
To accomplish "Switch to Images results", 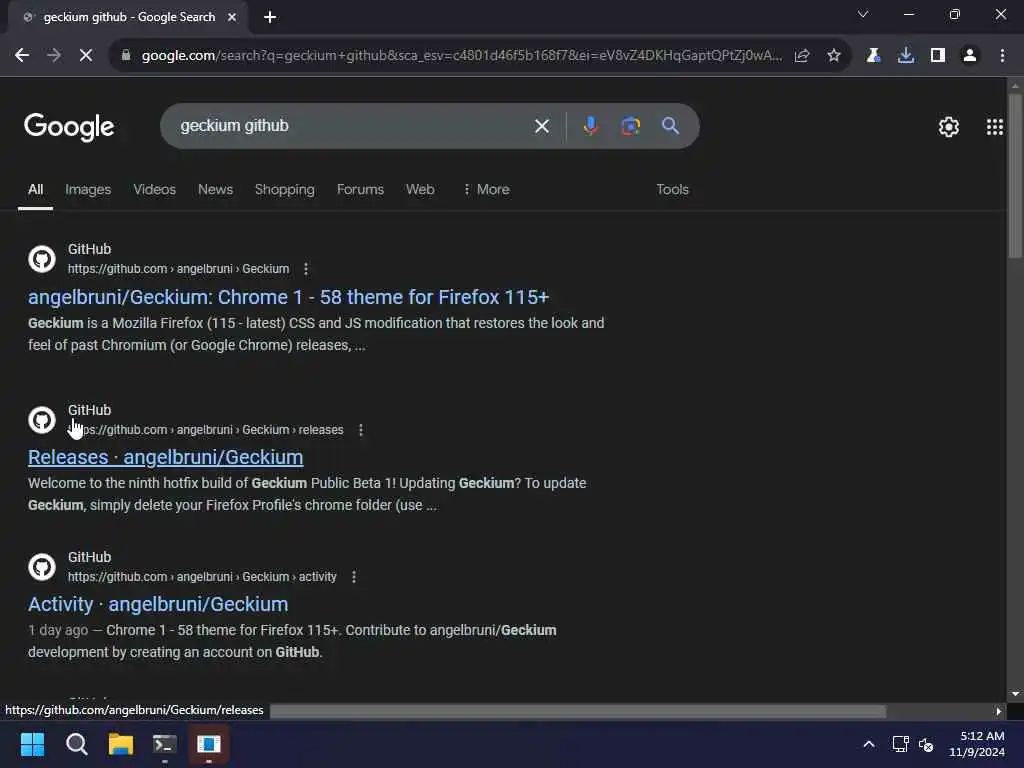I will (88, 189).
